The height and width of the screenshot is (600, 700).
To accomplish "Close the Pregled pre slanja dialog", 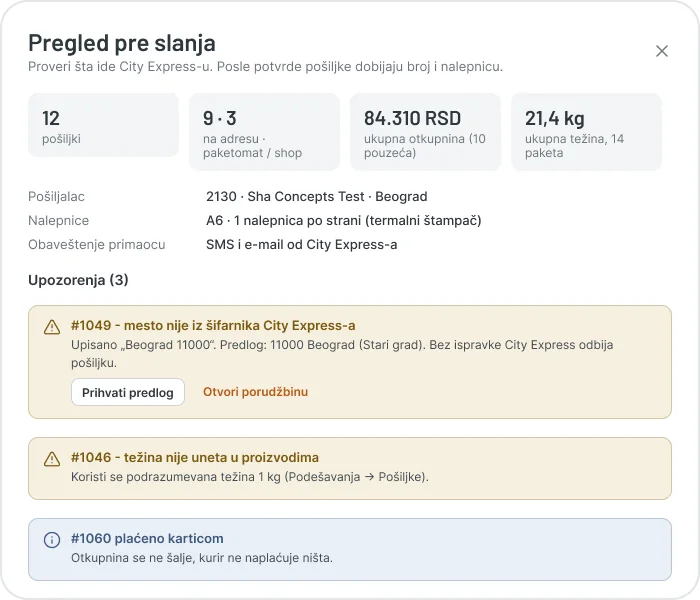I will pyautogui.click(x=662, y=51).
